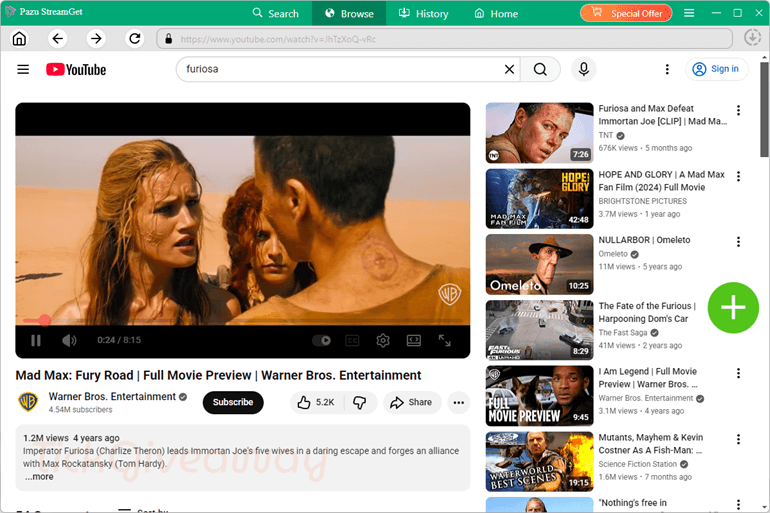The height and width of the screenshot is (513, 770).
Task: Click the download icon beside the address bar
Action: 752,38
